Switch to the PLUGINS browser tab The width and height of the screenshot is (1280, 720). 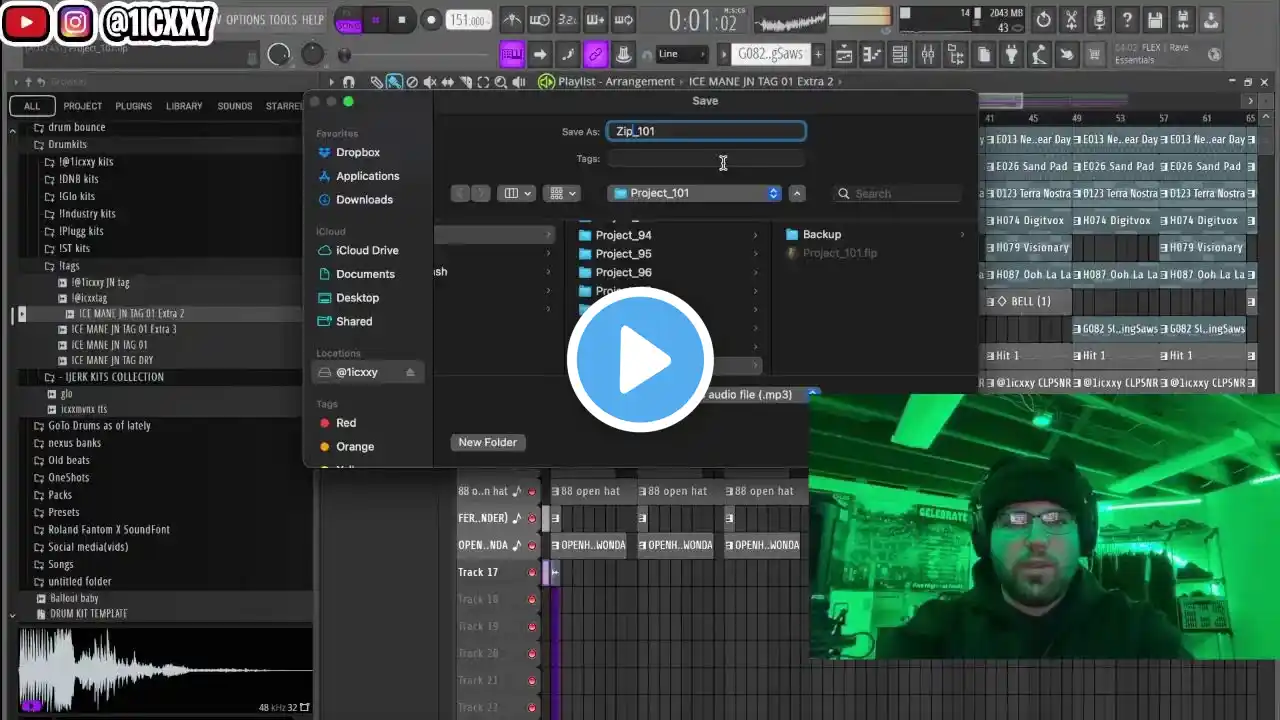coord(133,106)
